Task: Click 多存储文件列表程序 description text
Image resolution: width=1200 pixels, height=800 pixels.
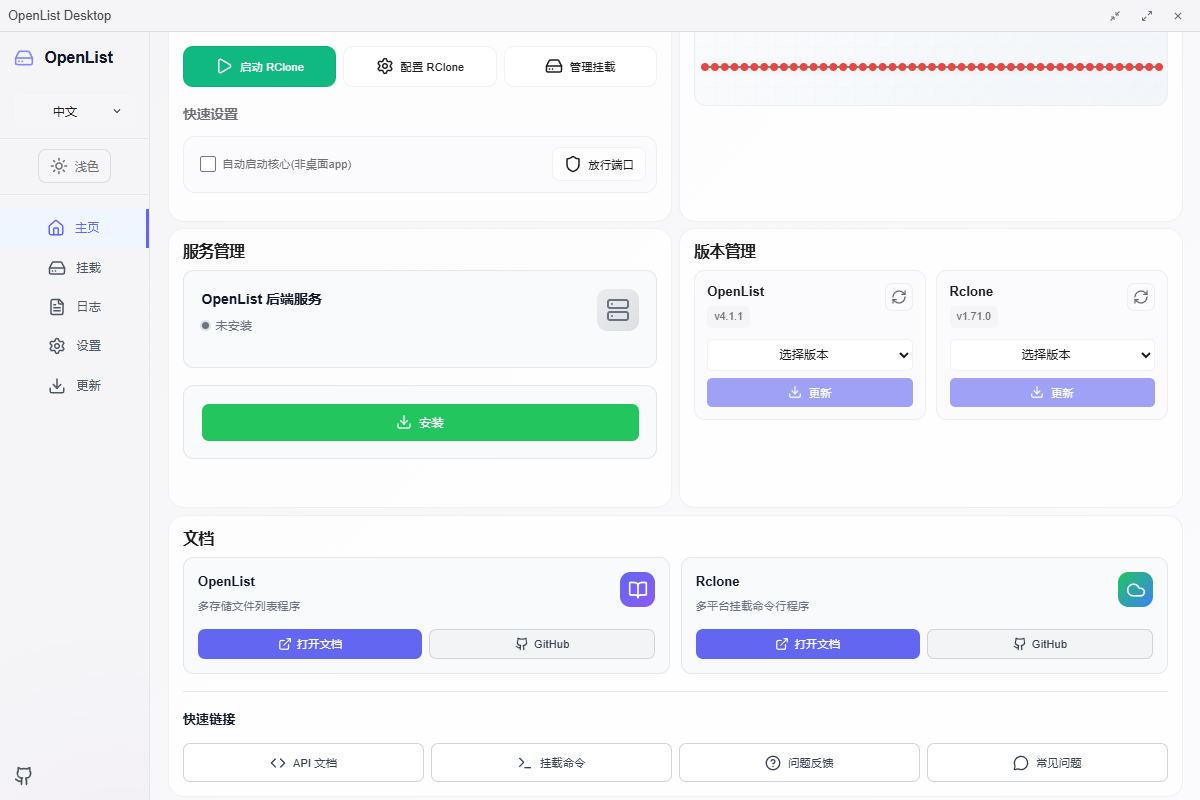Action: tap(249, 606)
